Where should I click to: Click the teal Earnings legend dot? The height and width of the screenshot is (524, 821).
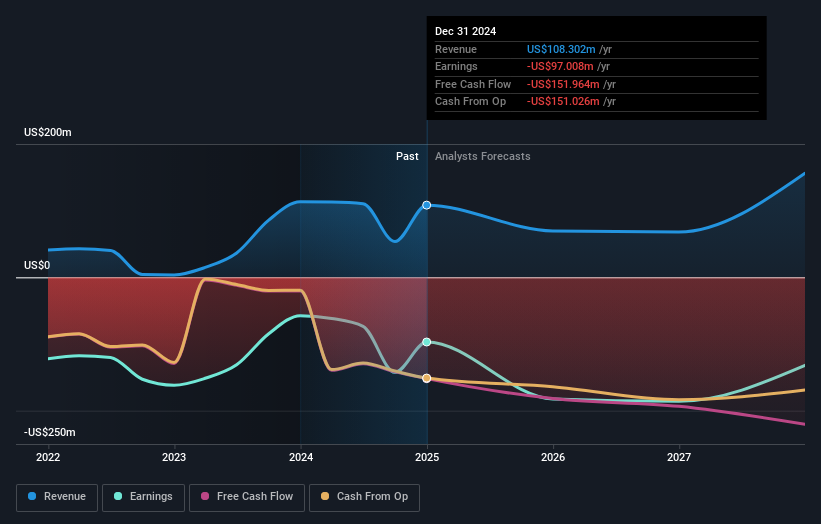(118, 496)
